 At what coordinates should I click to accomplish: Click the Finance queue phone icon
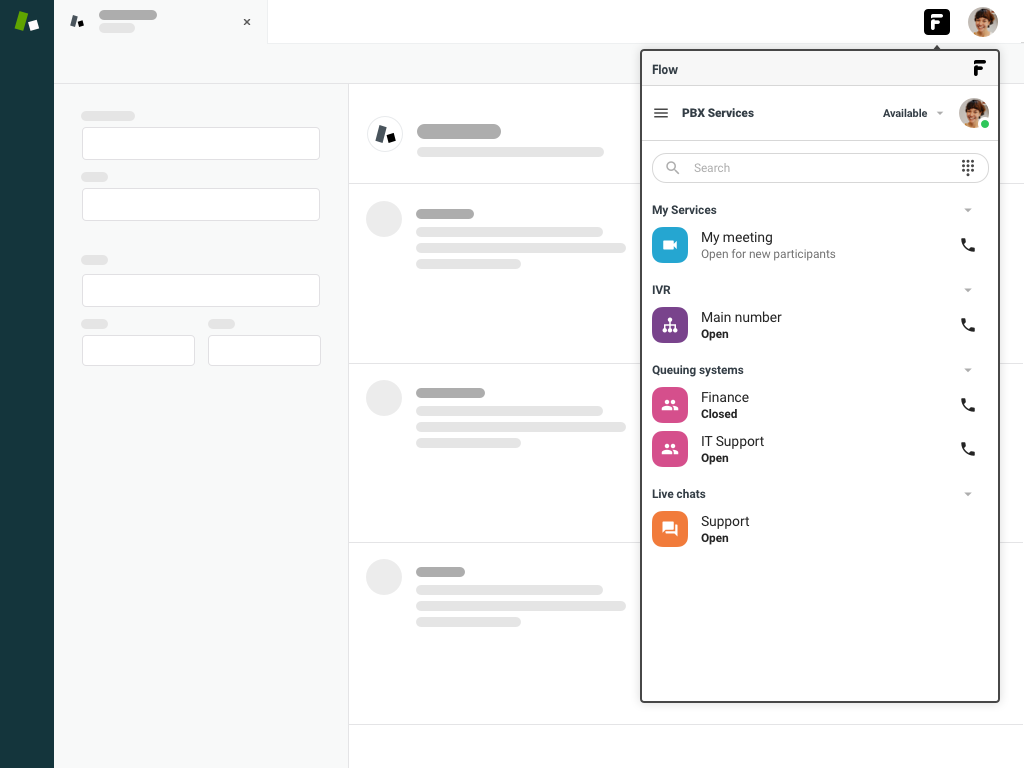(967, 405)
